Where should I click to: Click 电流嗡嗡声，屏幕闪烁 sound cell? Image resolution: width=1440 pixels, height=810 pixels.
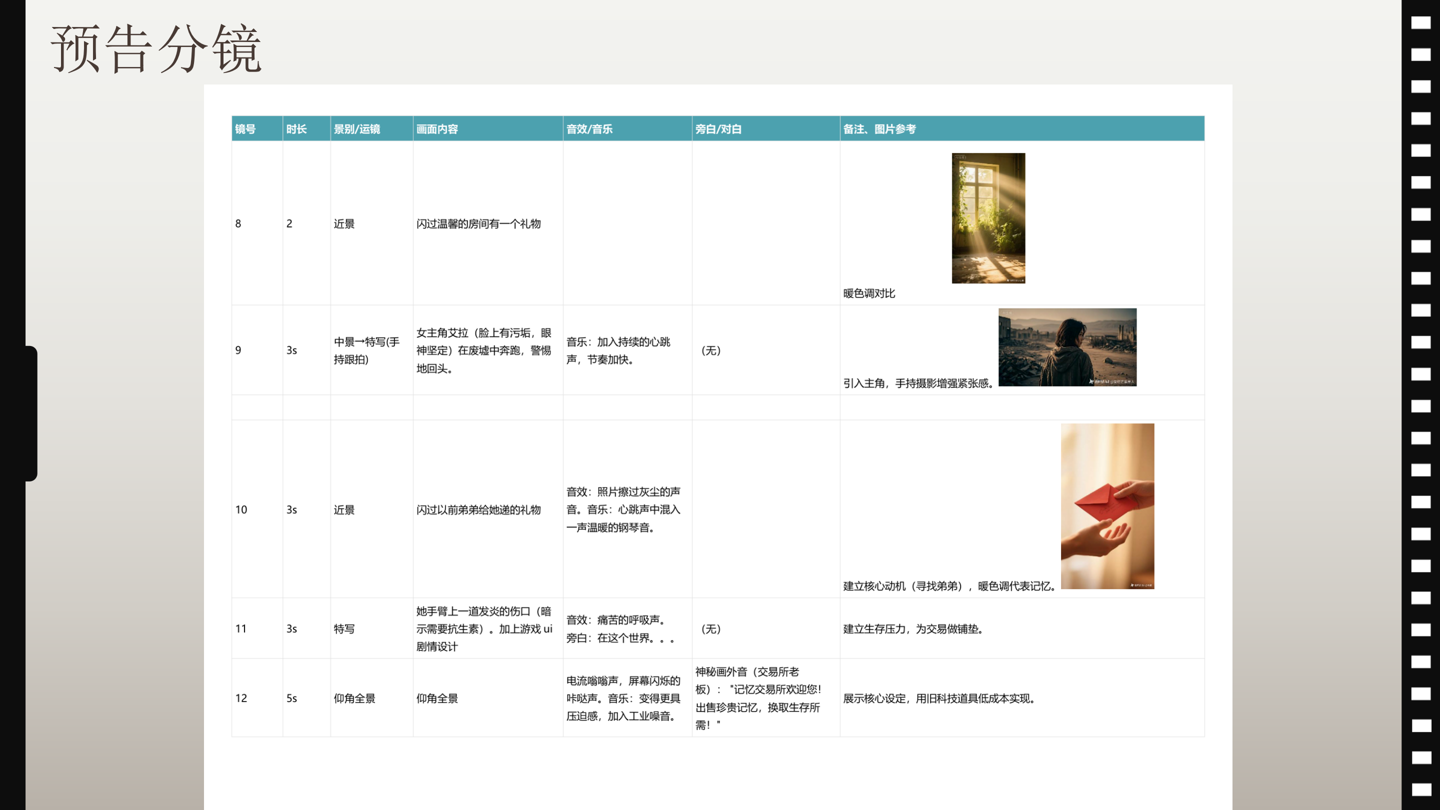pyautogui.click(x=627, y=698)
